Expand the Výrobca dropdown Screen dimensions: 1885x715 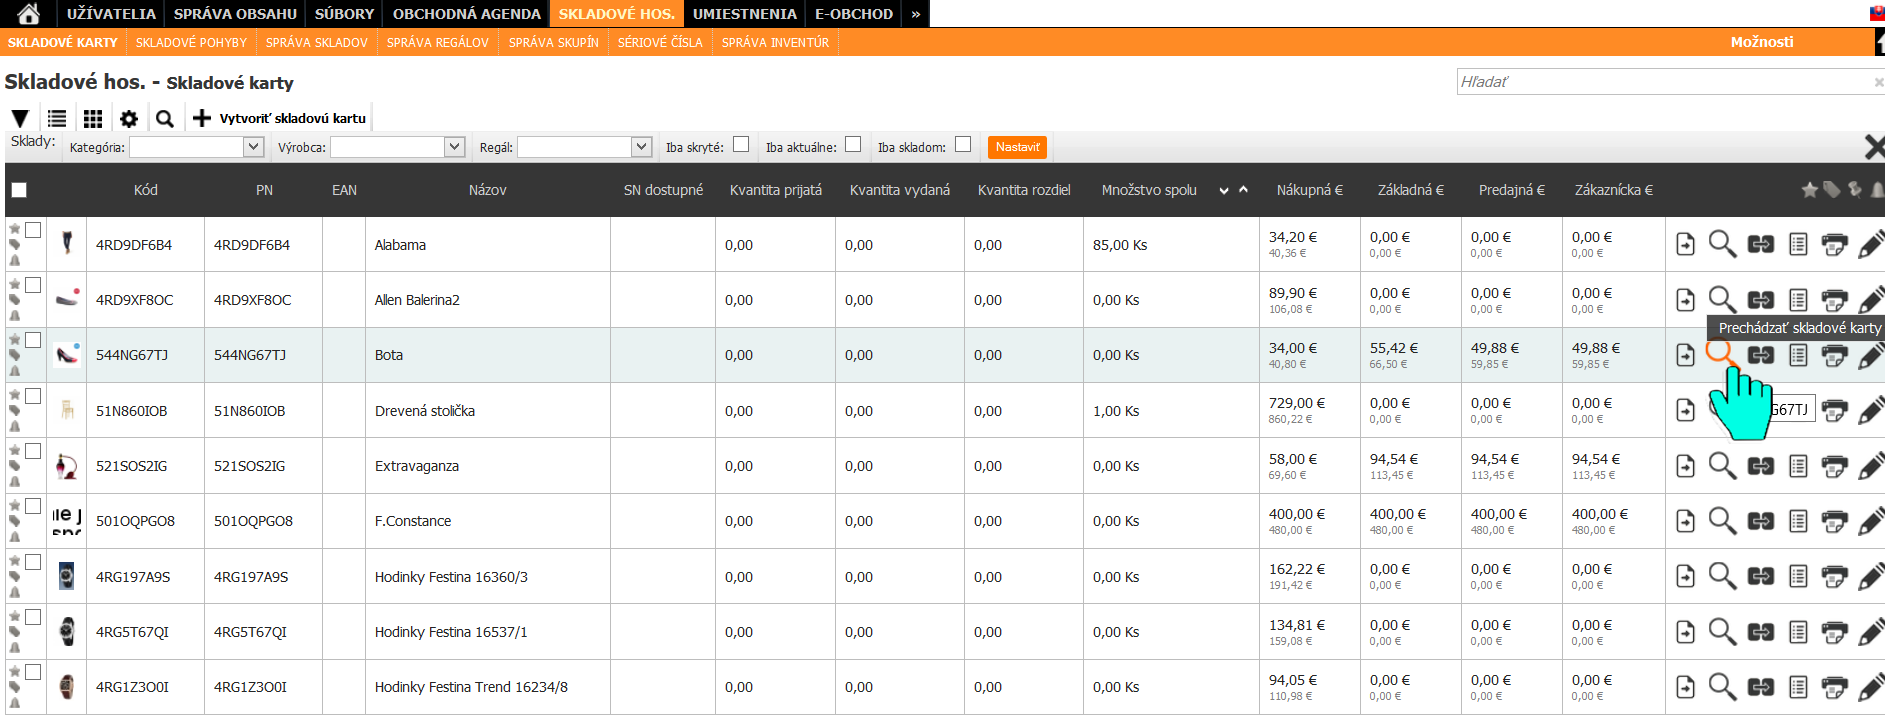tap(454, 147)
